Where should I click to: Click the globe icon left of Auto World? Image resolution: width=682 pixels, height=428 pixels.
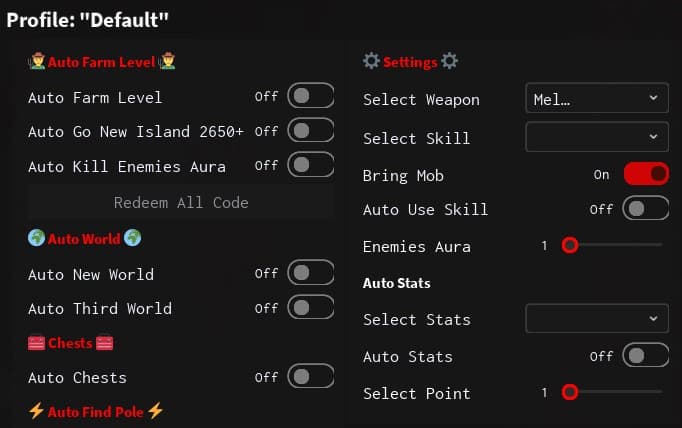[x=36, y=239]
